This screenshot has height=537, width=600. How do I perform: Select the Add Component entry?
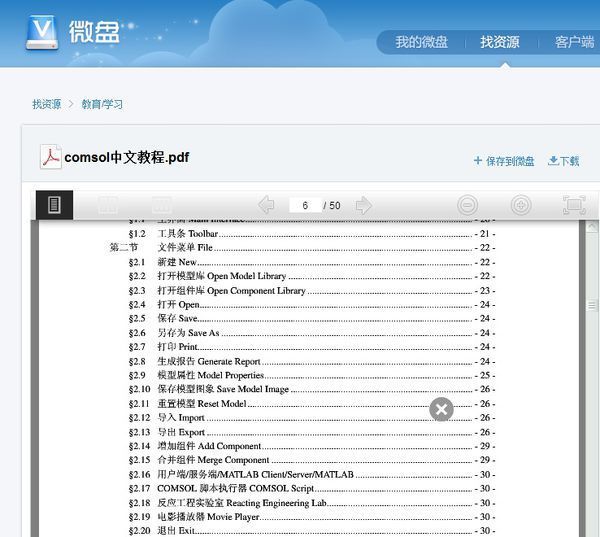click(312, 446)
